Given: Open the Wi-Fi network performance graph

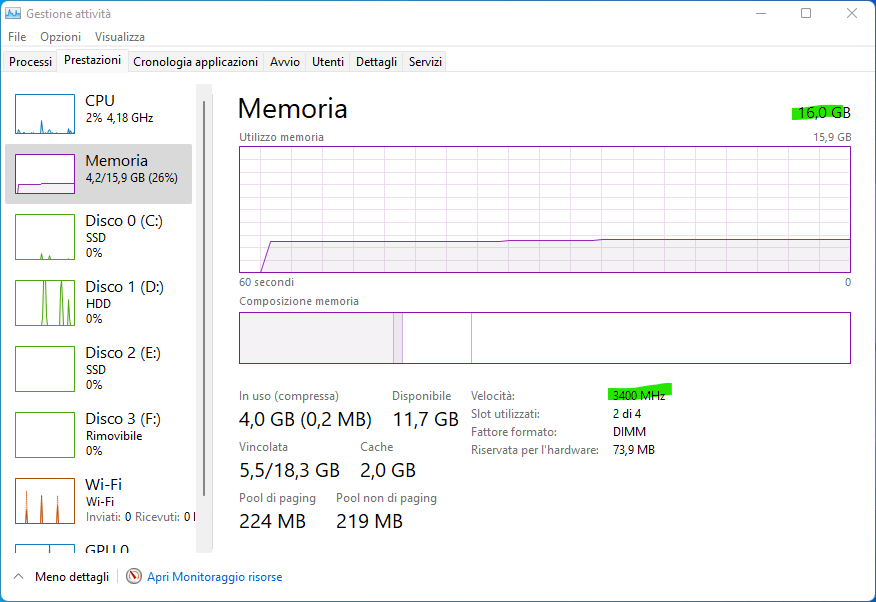Looking at the screenshot, I should (45, 500).
